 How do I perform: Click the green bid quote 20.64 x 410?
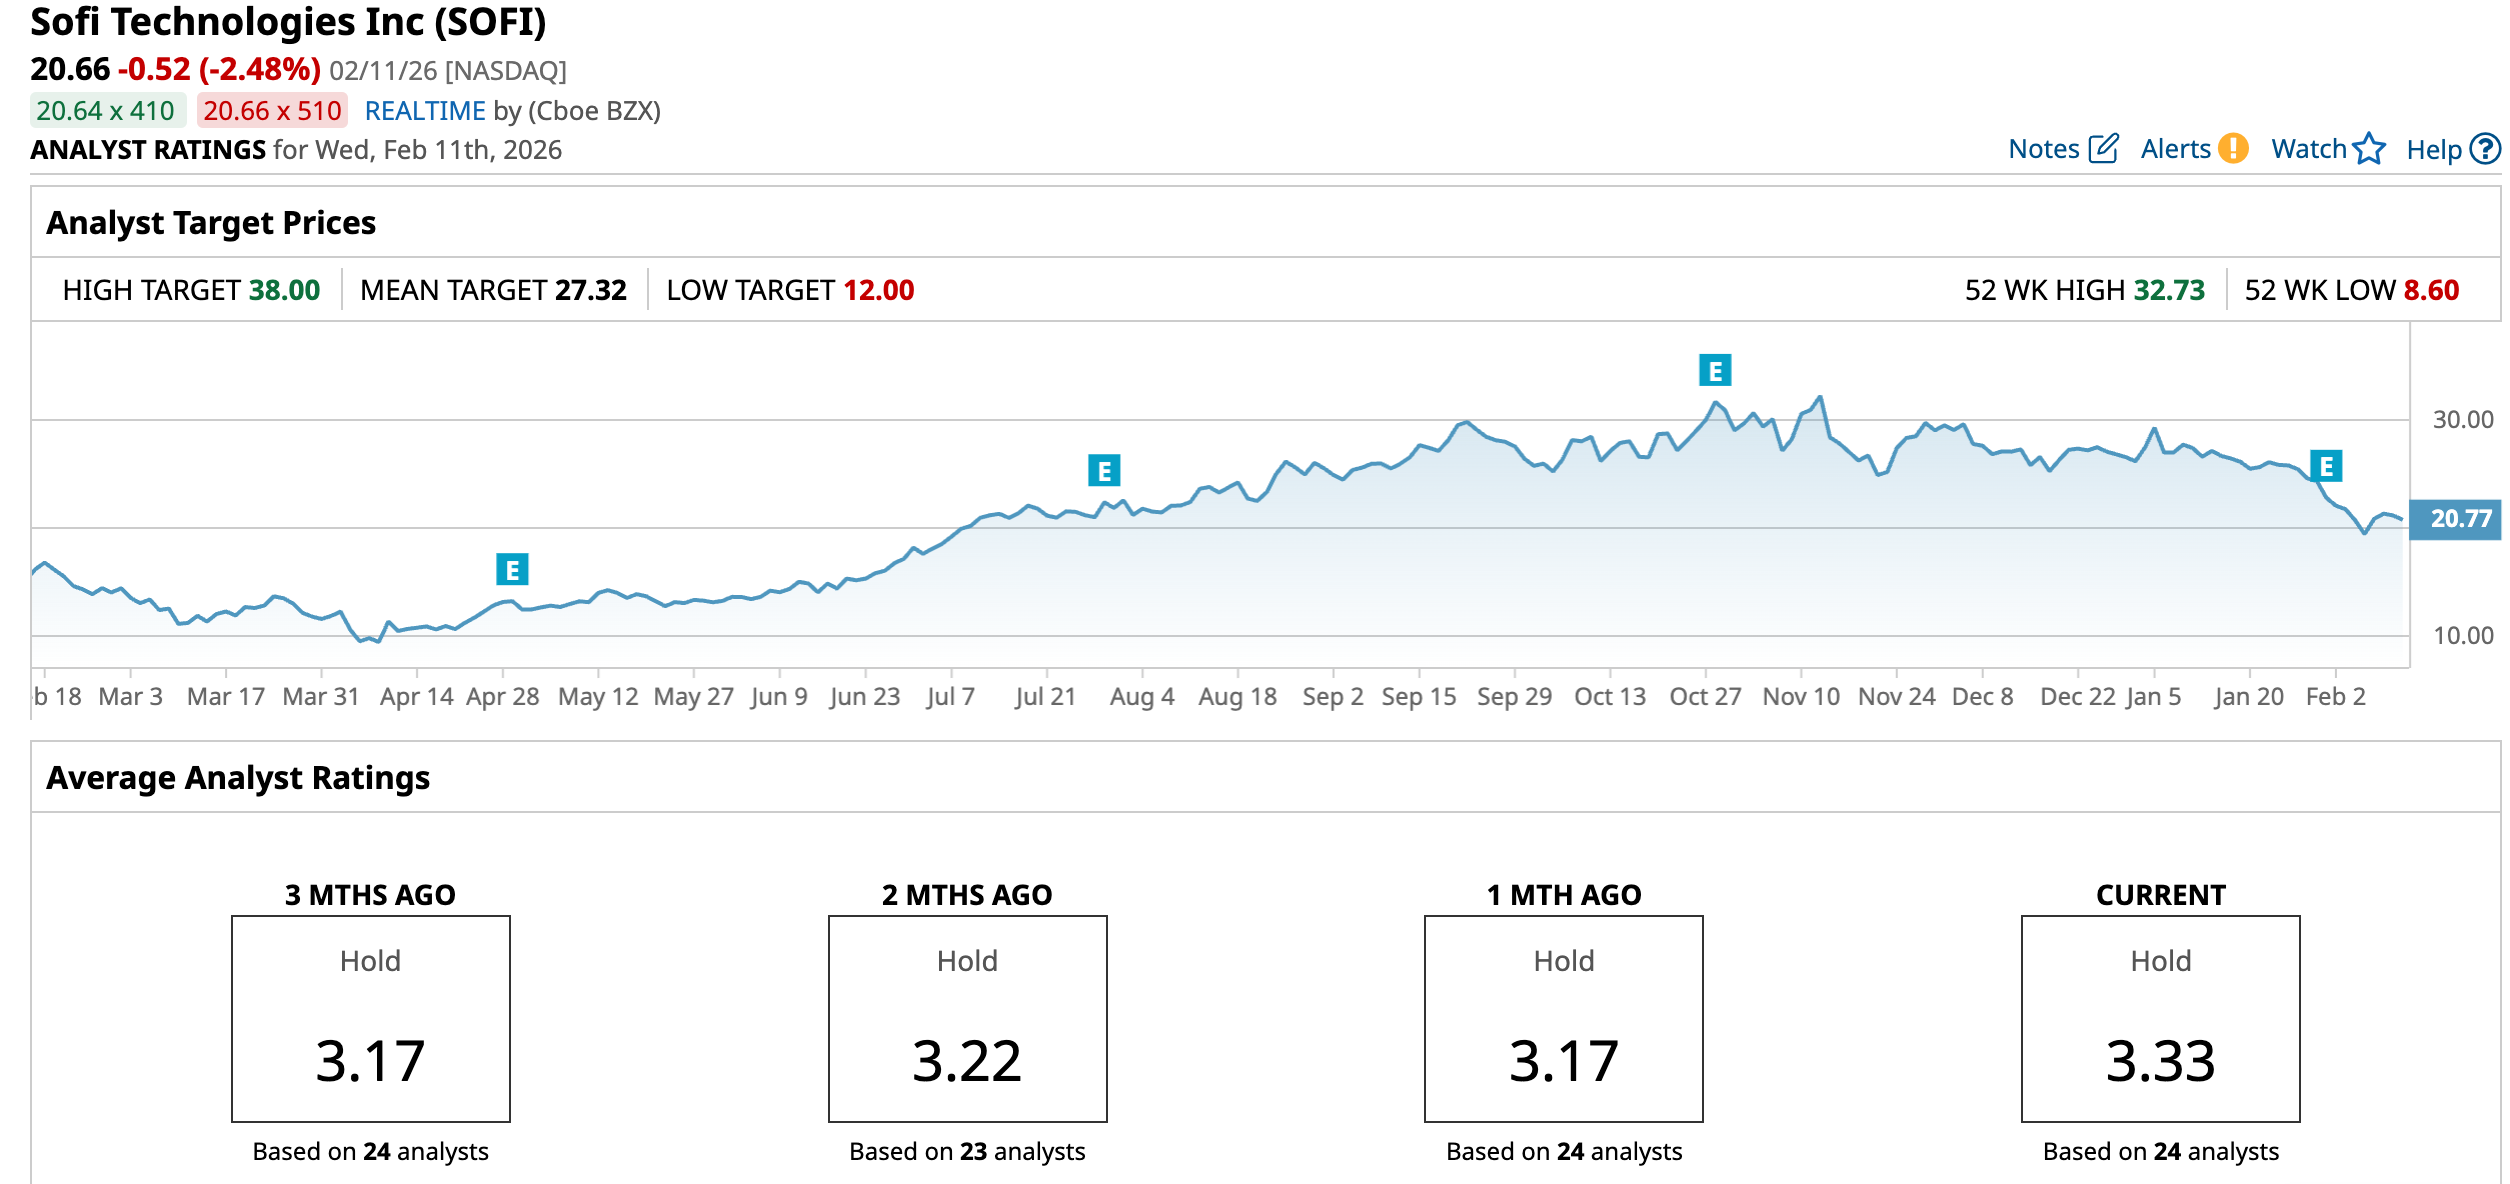click(x=106, y=111)
